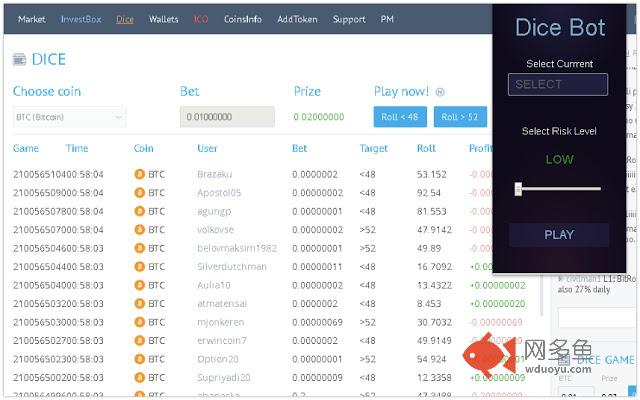Open the Wallets menu item
The width and height of the screenshot is (640, 400).
(x=163, y=19)
